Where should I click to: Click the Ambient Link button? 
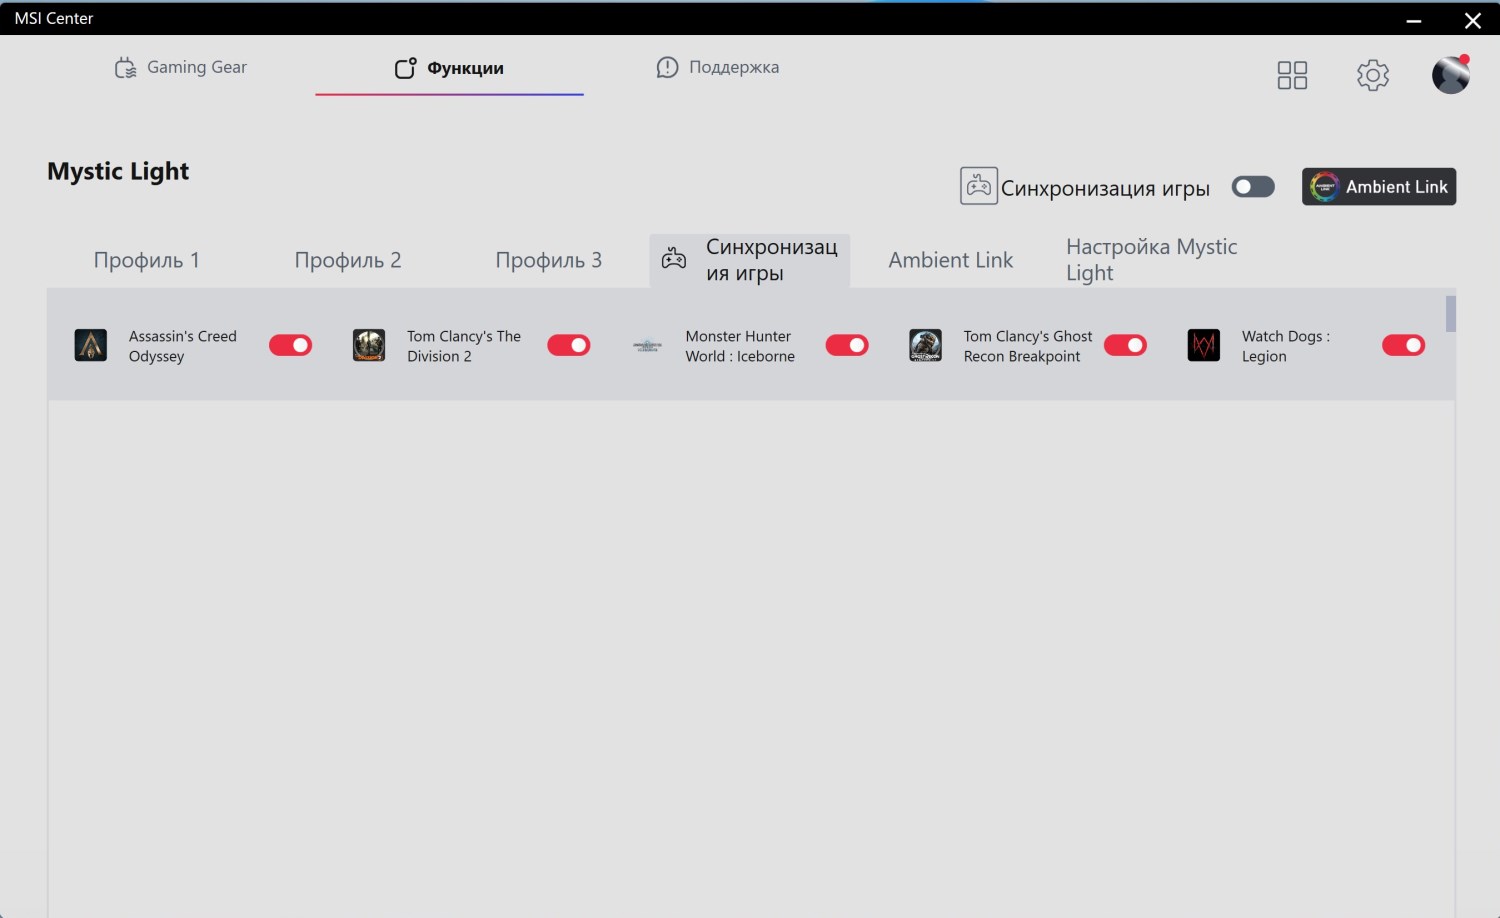[x=1379, y=187]
